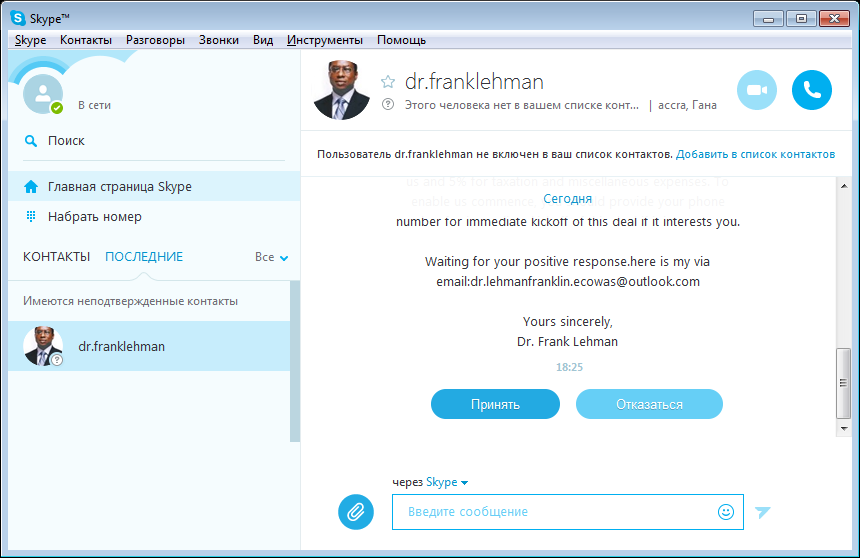Switch to the КОНТАКТЫ tab
Screen dimensions: 860x558
tap(56, 257)
